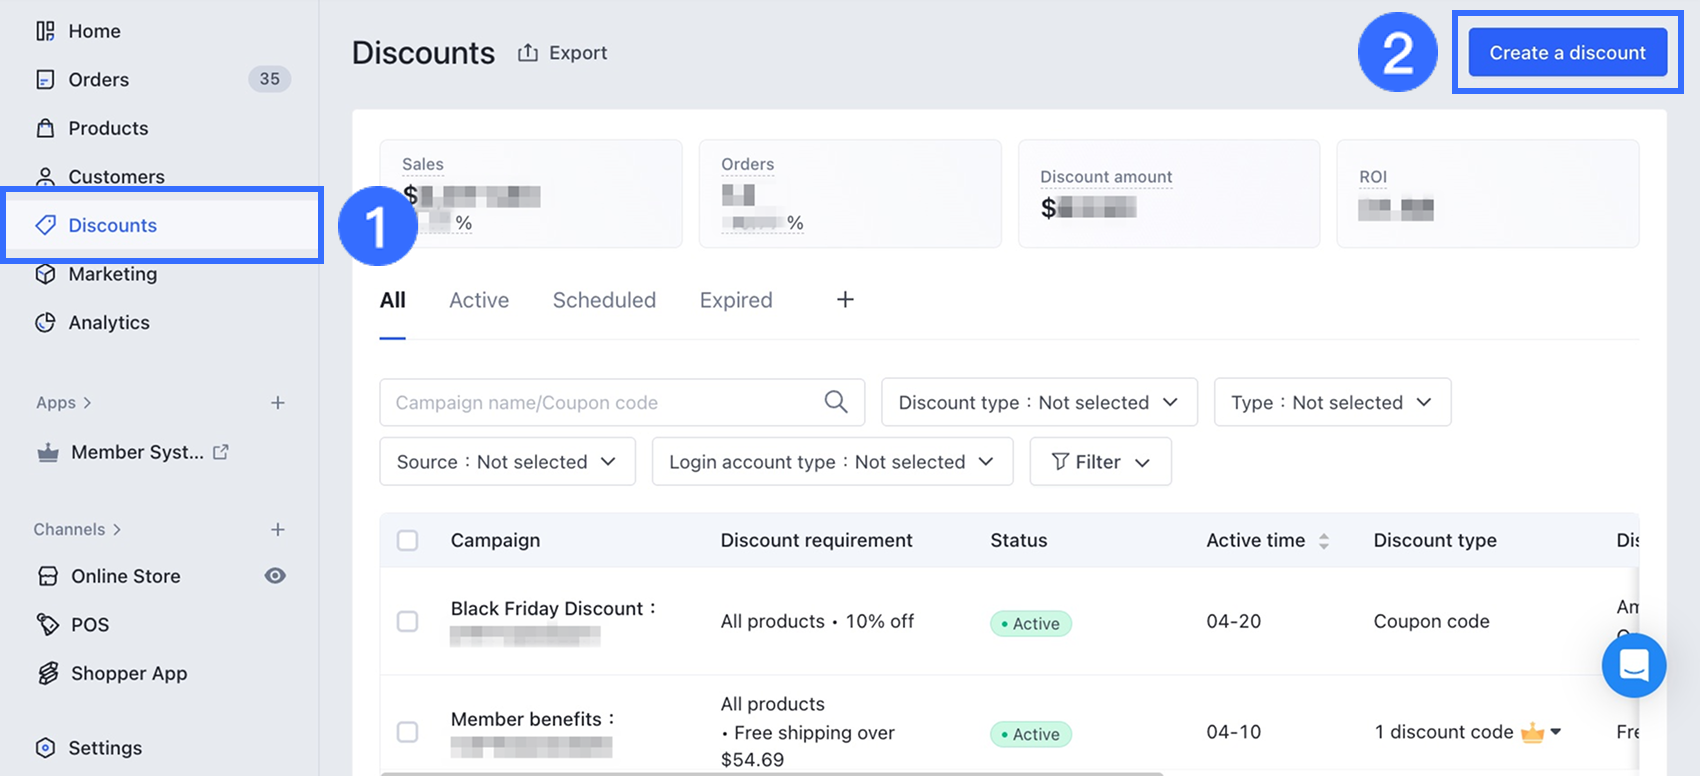The width and height of the screenshot is (1700, 776).
Task: Open Settings gear in sidebar
Action: [x=45, y=748]
